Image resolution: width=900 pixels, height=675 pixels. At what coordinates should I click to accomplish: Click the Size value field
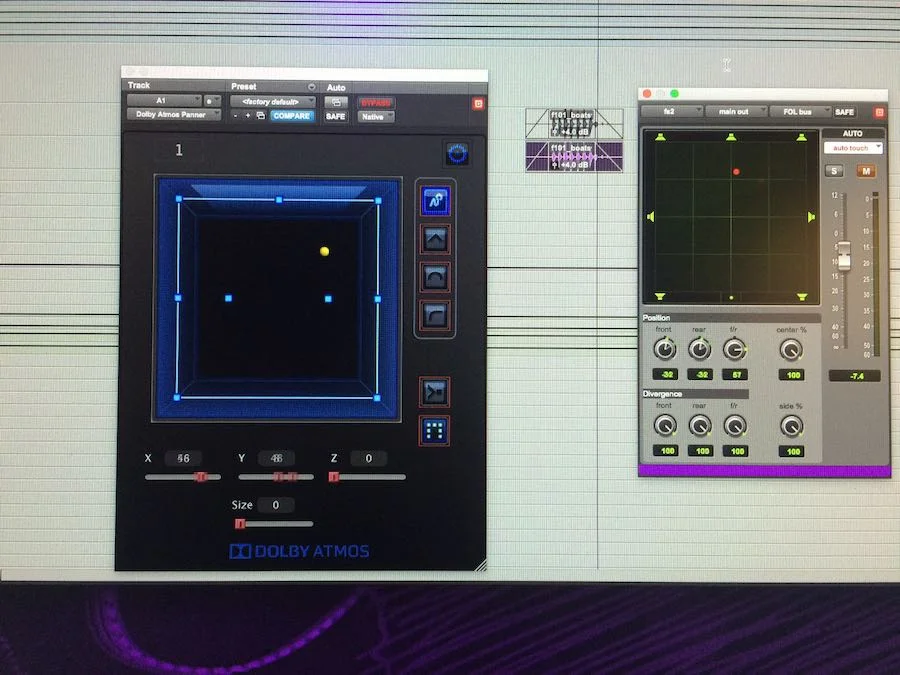pos(276,505)
